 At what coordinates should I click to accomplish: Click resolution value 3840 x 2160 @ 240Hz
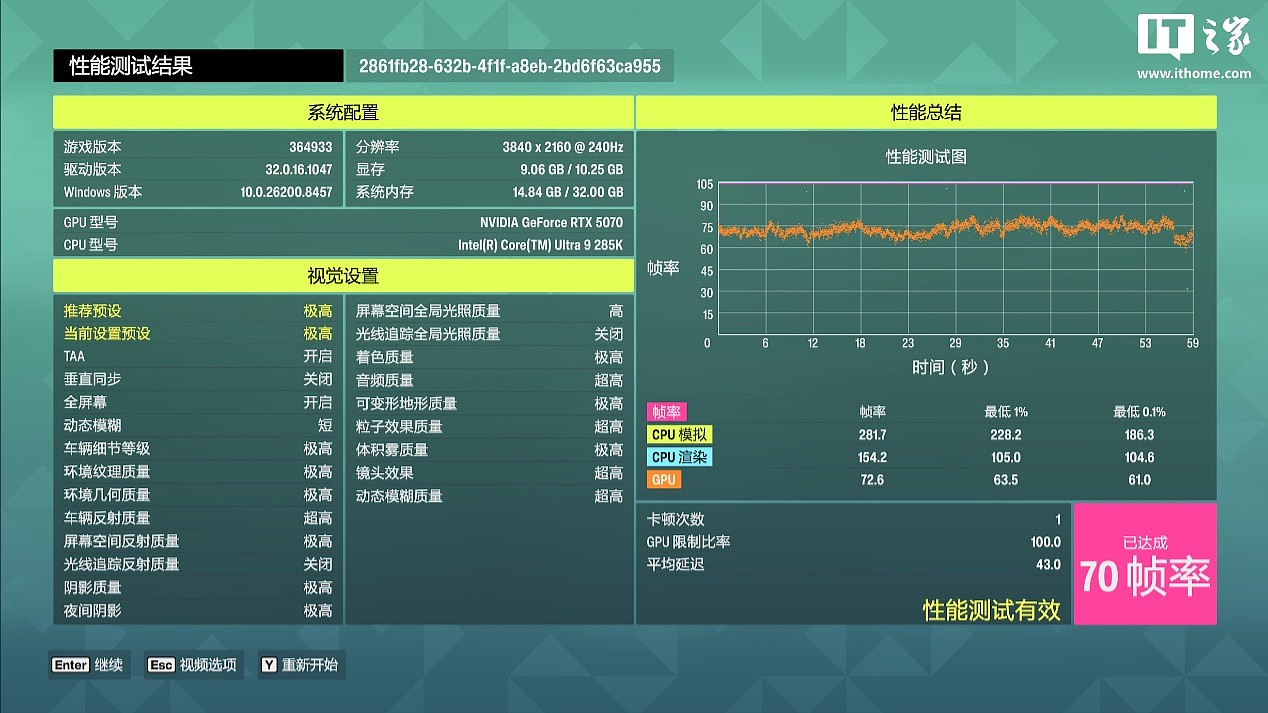562,147
